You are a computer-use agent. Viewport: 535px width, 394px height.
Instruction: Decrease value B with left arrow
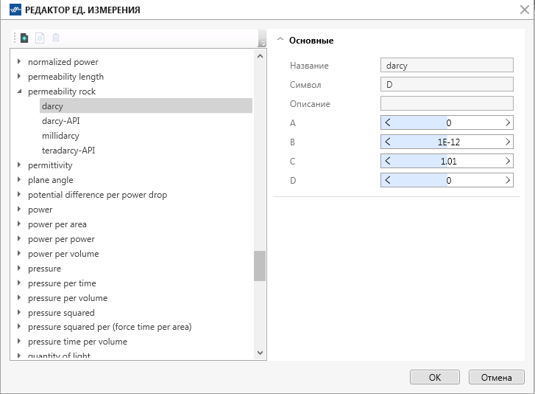coord(388,142)
